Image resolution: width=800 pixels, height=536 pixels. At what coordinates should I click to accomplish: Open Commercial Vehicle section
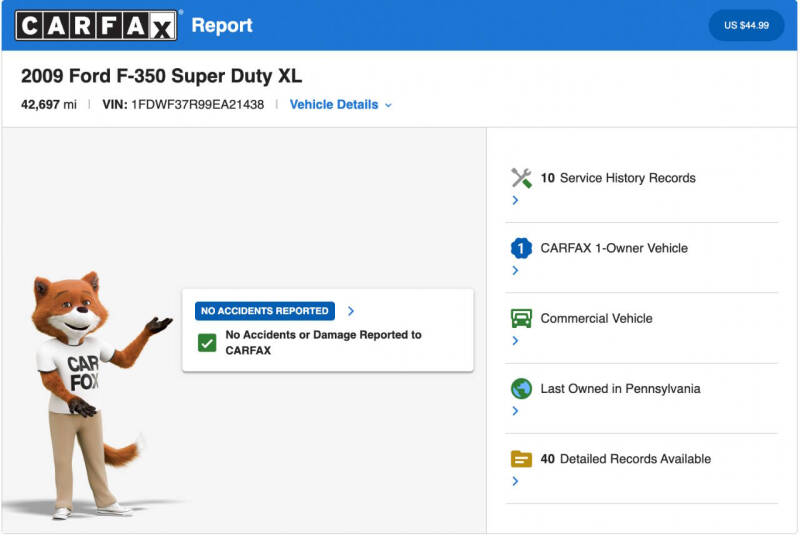(596, 319)
